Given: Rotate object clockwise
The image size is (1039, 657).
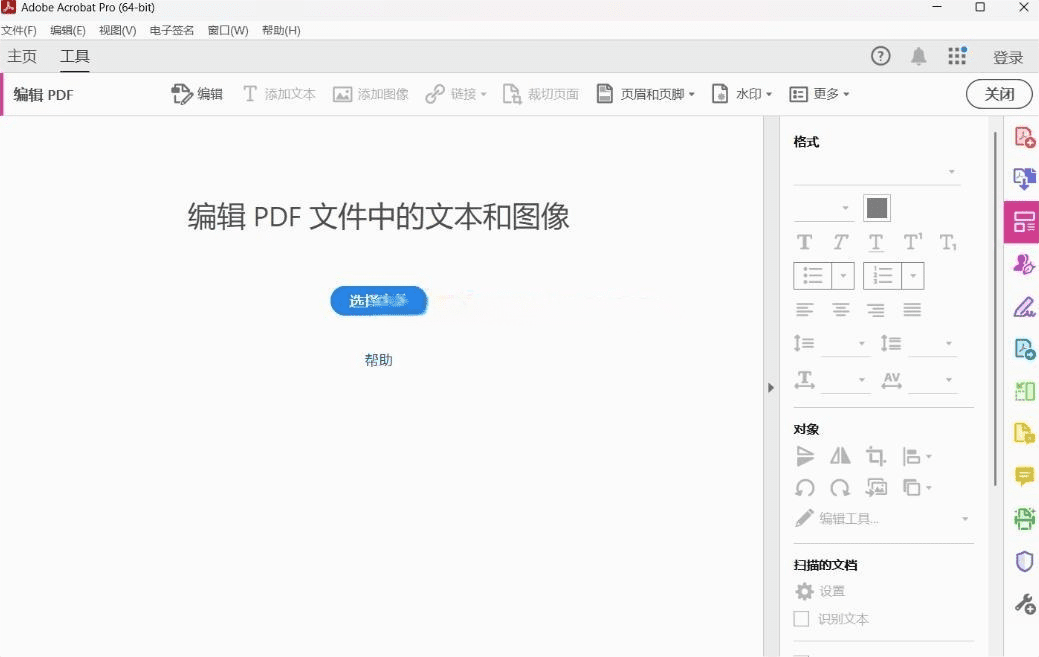Looking at the screenshot, I should [840, 488].
